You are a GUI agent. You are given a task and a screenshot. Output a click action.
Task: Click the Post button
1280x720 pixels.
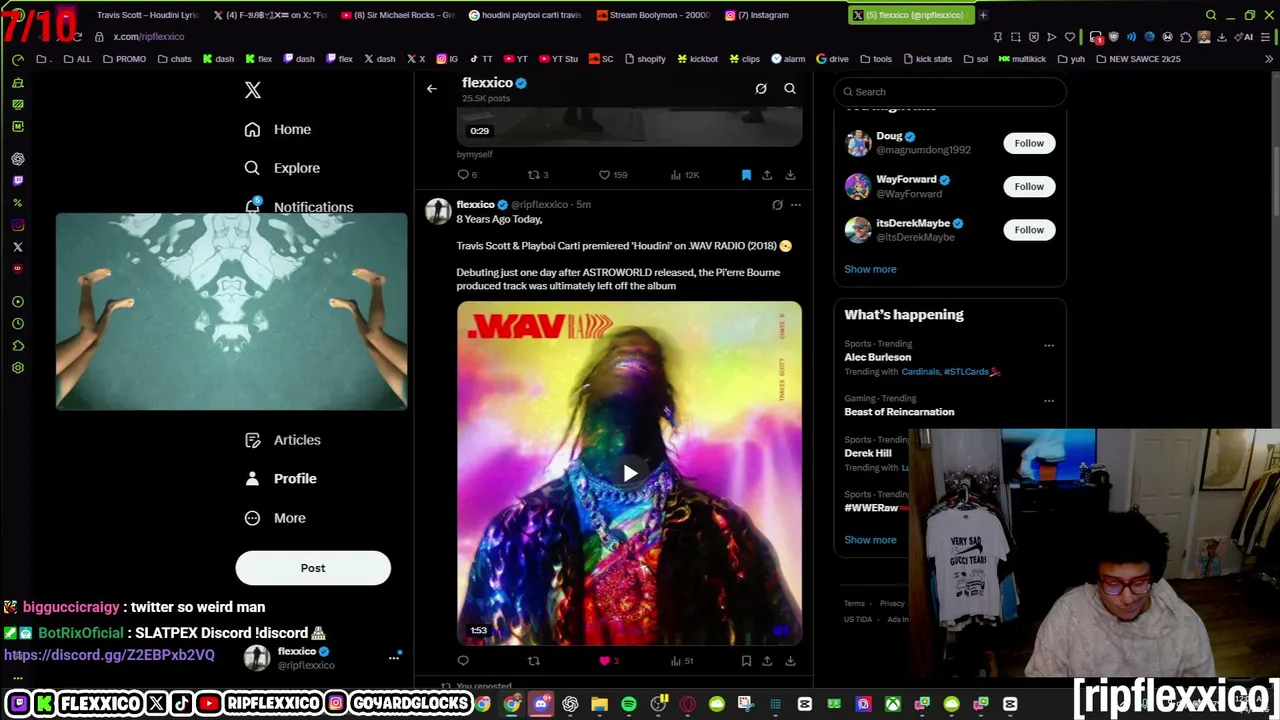(x=313, y=568)
